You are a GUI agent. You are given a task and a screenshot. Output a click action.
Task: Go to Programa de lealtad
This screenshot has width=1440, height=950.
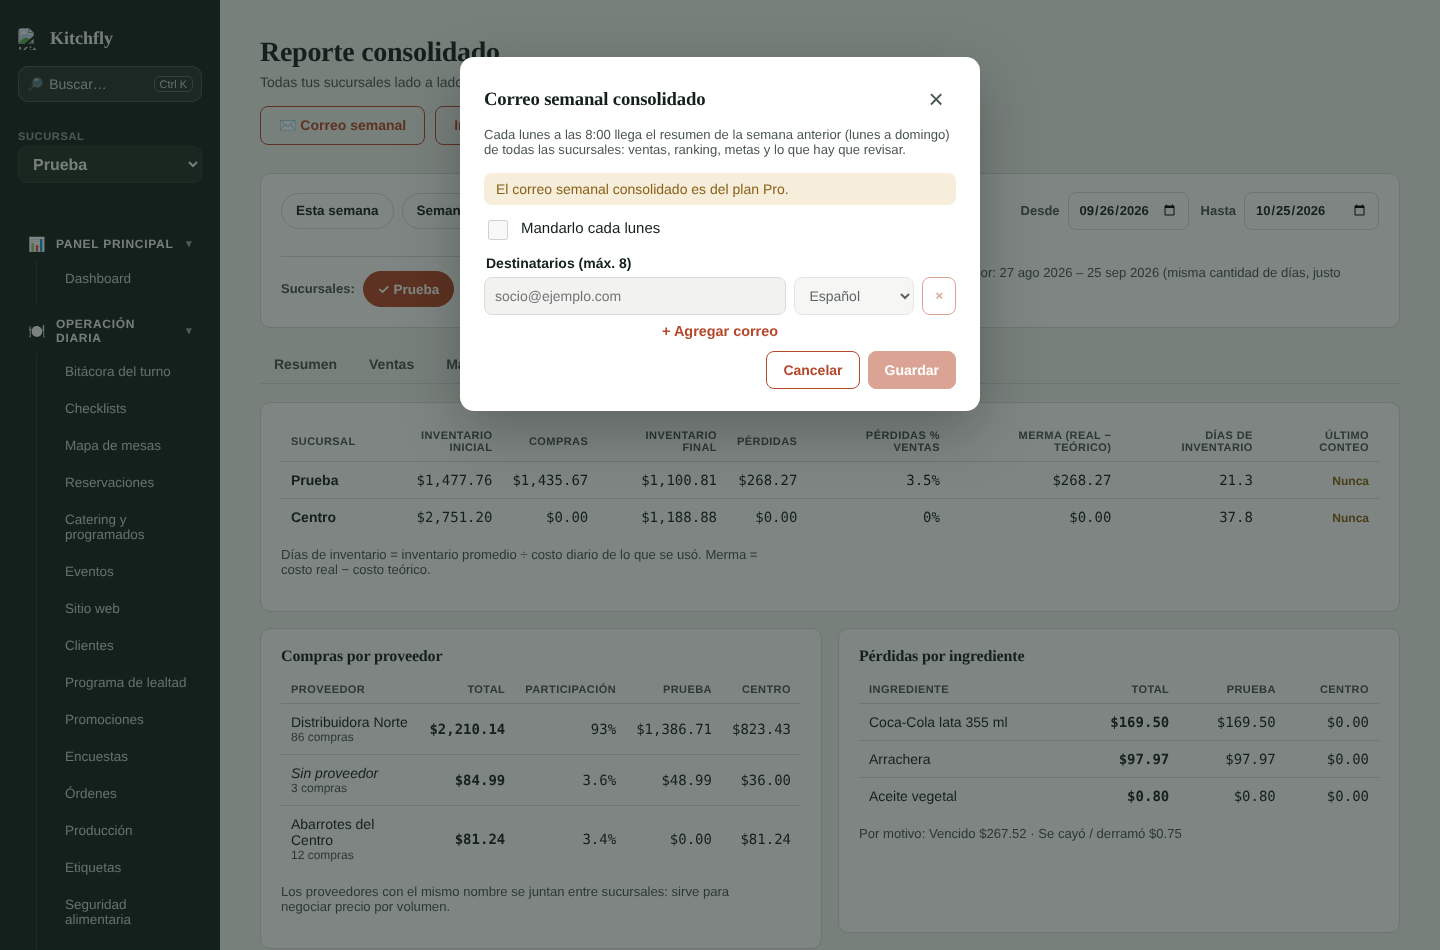(x=126, y=682)
